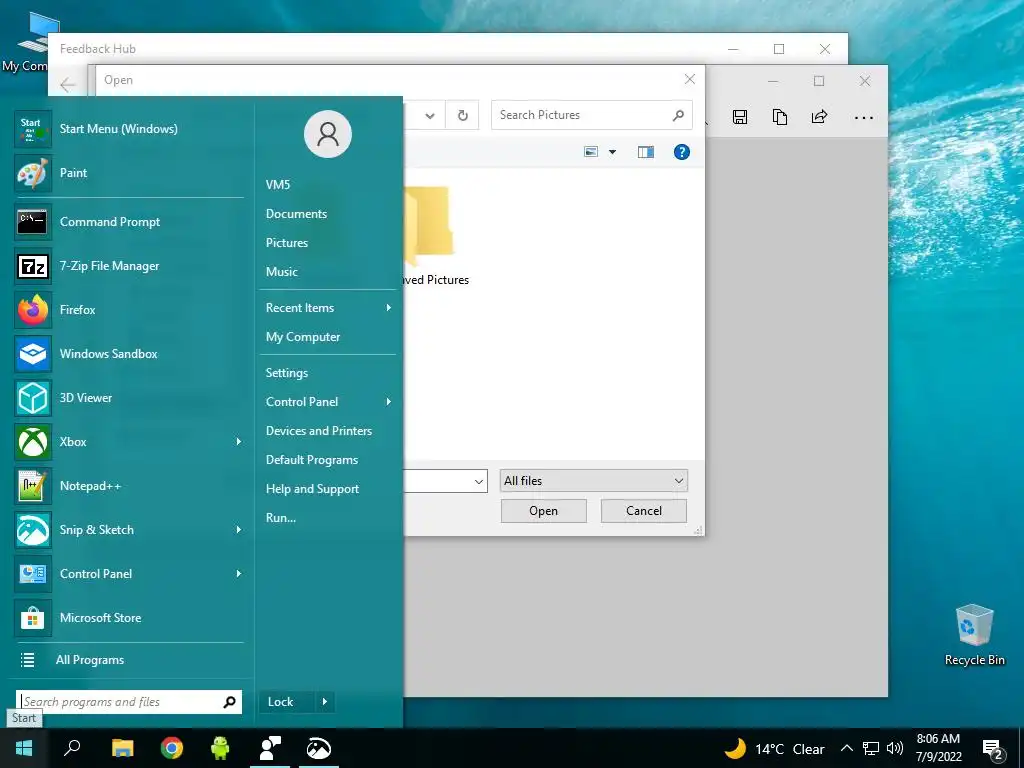Open Control Panel icon in program list
This screenshot has height=768, width=1024.
coord(33,574)
